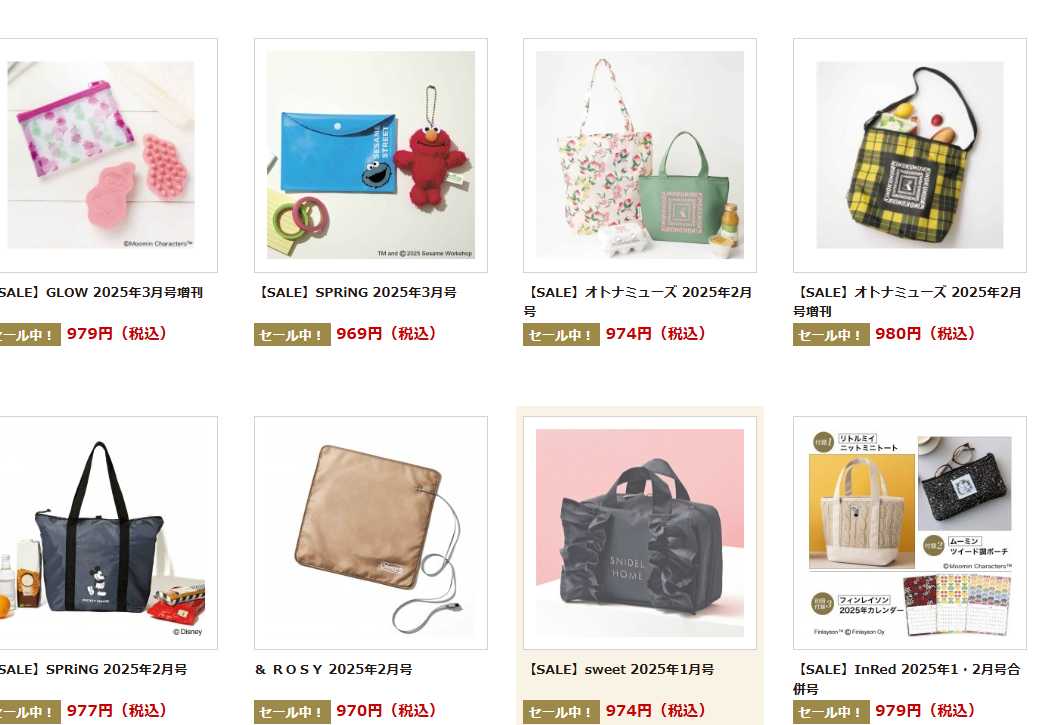Click the Sesame Street Elmo product image
The image size is (1043, 725).
(371, 155)
